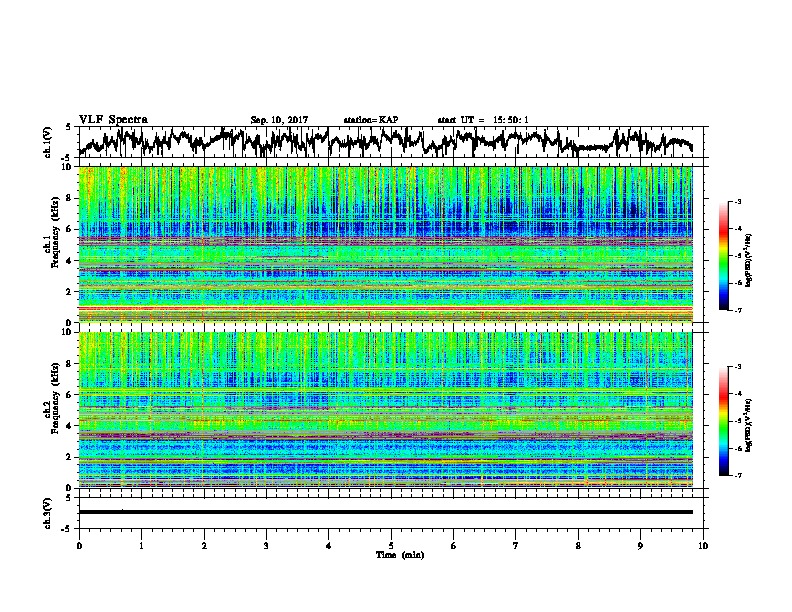Click the "VLF Spectra" plot title
Viewport: 792px width, 612px height.
click(x=113, y=120)
